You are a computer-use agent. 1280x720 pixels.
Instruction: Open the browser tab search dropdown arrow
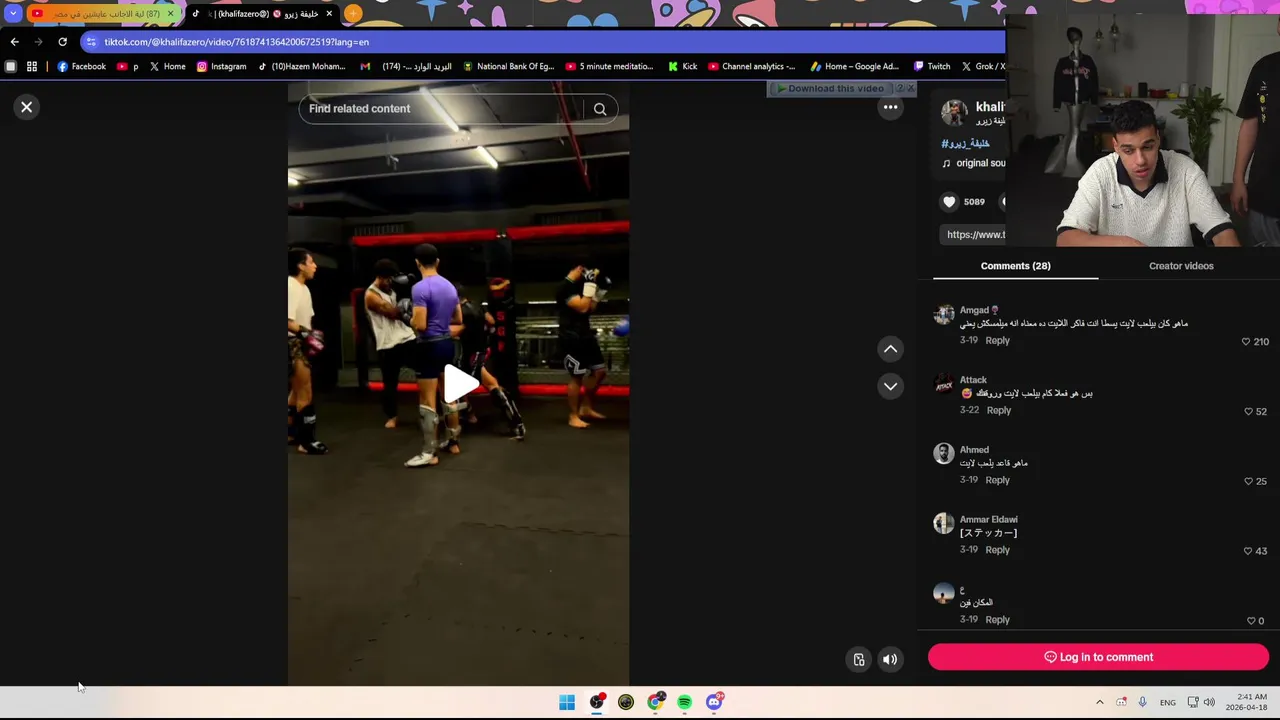tap(13, 14)
